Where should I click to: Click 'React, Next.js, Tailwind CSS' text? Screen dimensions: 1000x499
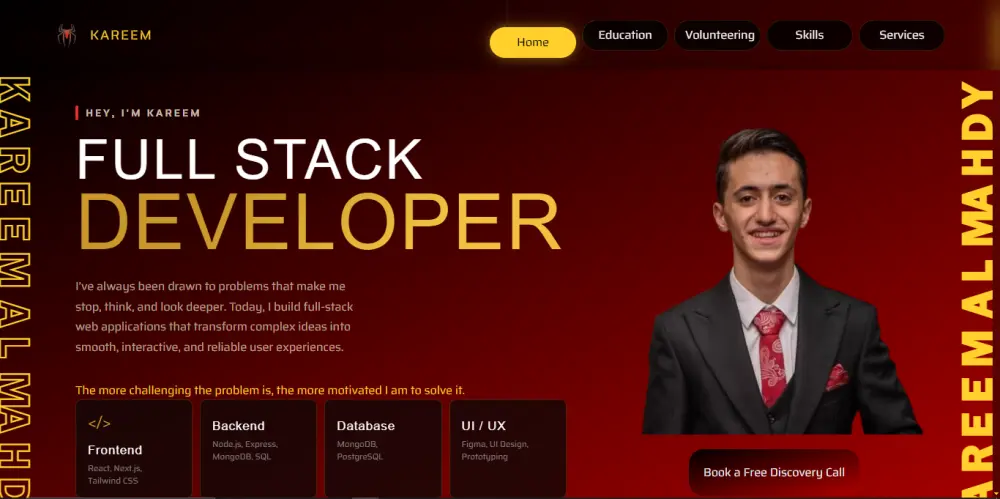[115, 474]
